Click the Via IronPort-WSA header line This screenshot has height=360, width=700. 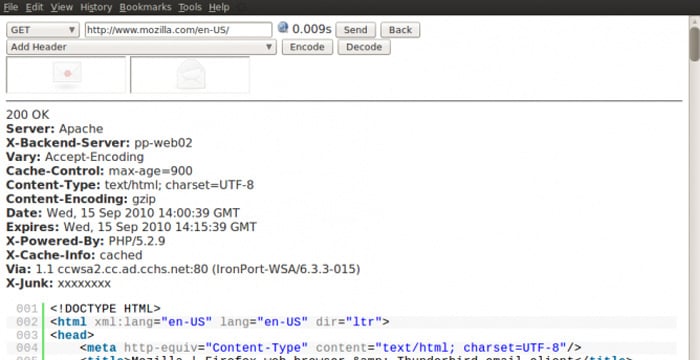click(x=183, y=269)
